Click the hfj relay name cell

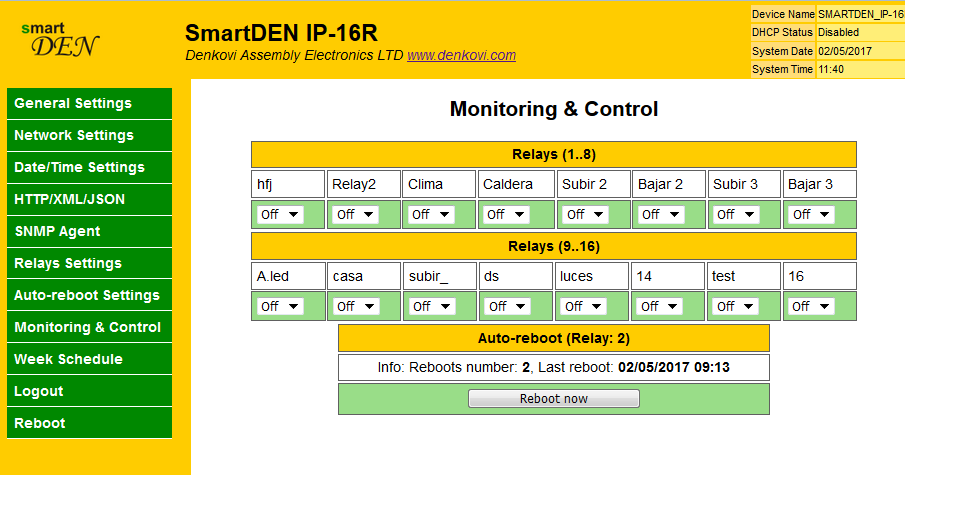pyautogui.click(x=288, y=184)
